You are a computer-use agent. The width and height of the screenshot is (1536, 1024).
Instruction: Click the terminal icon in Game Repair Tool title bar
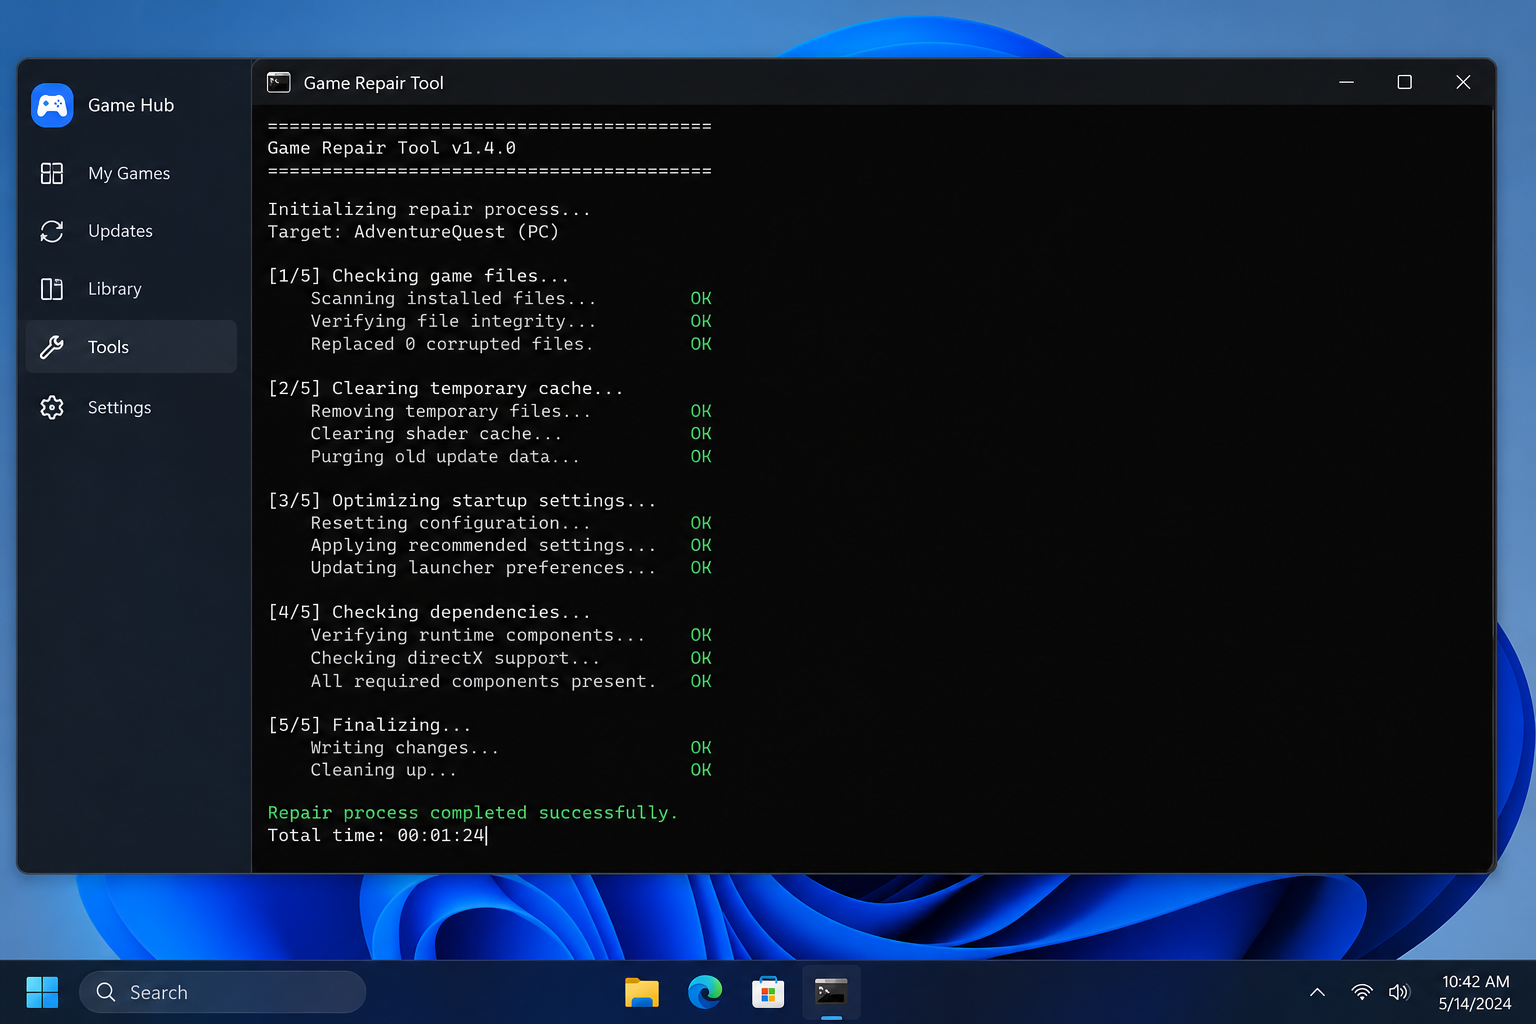pyautogui.click(x=279, y=82)
